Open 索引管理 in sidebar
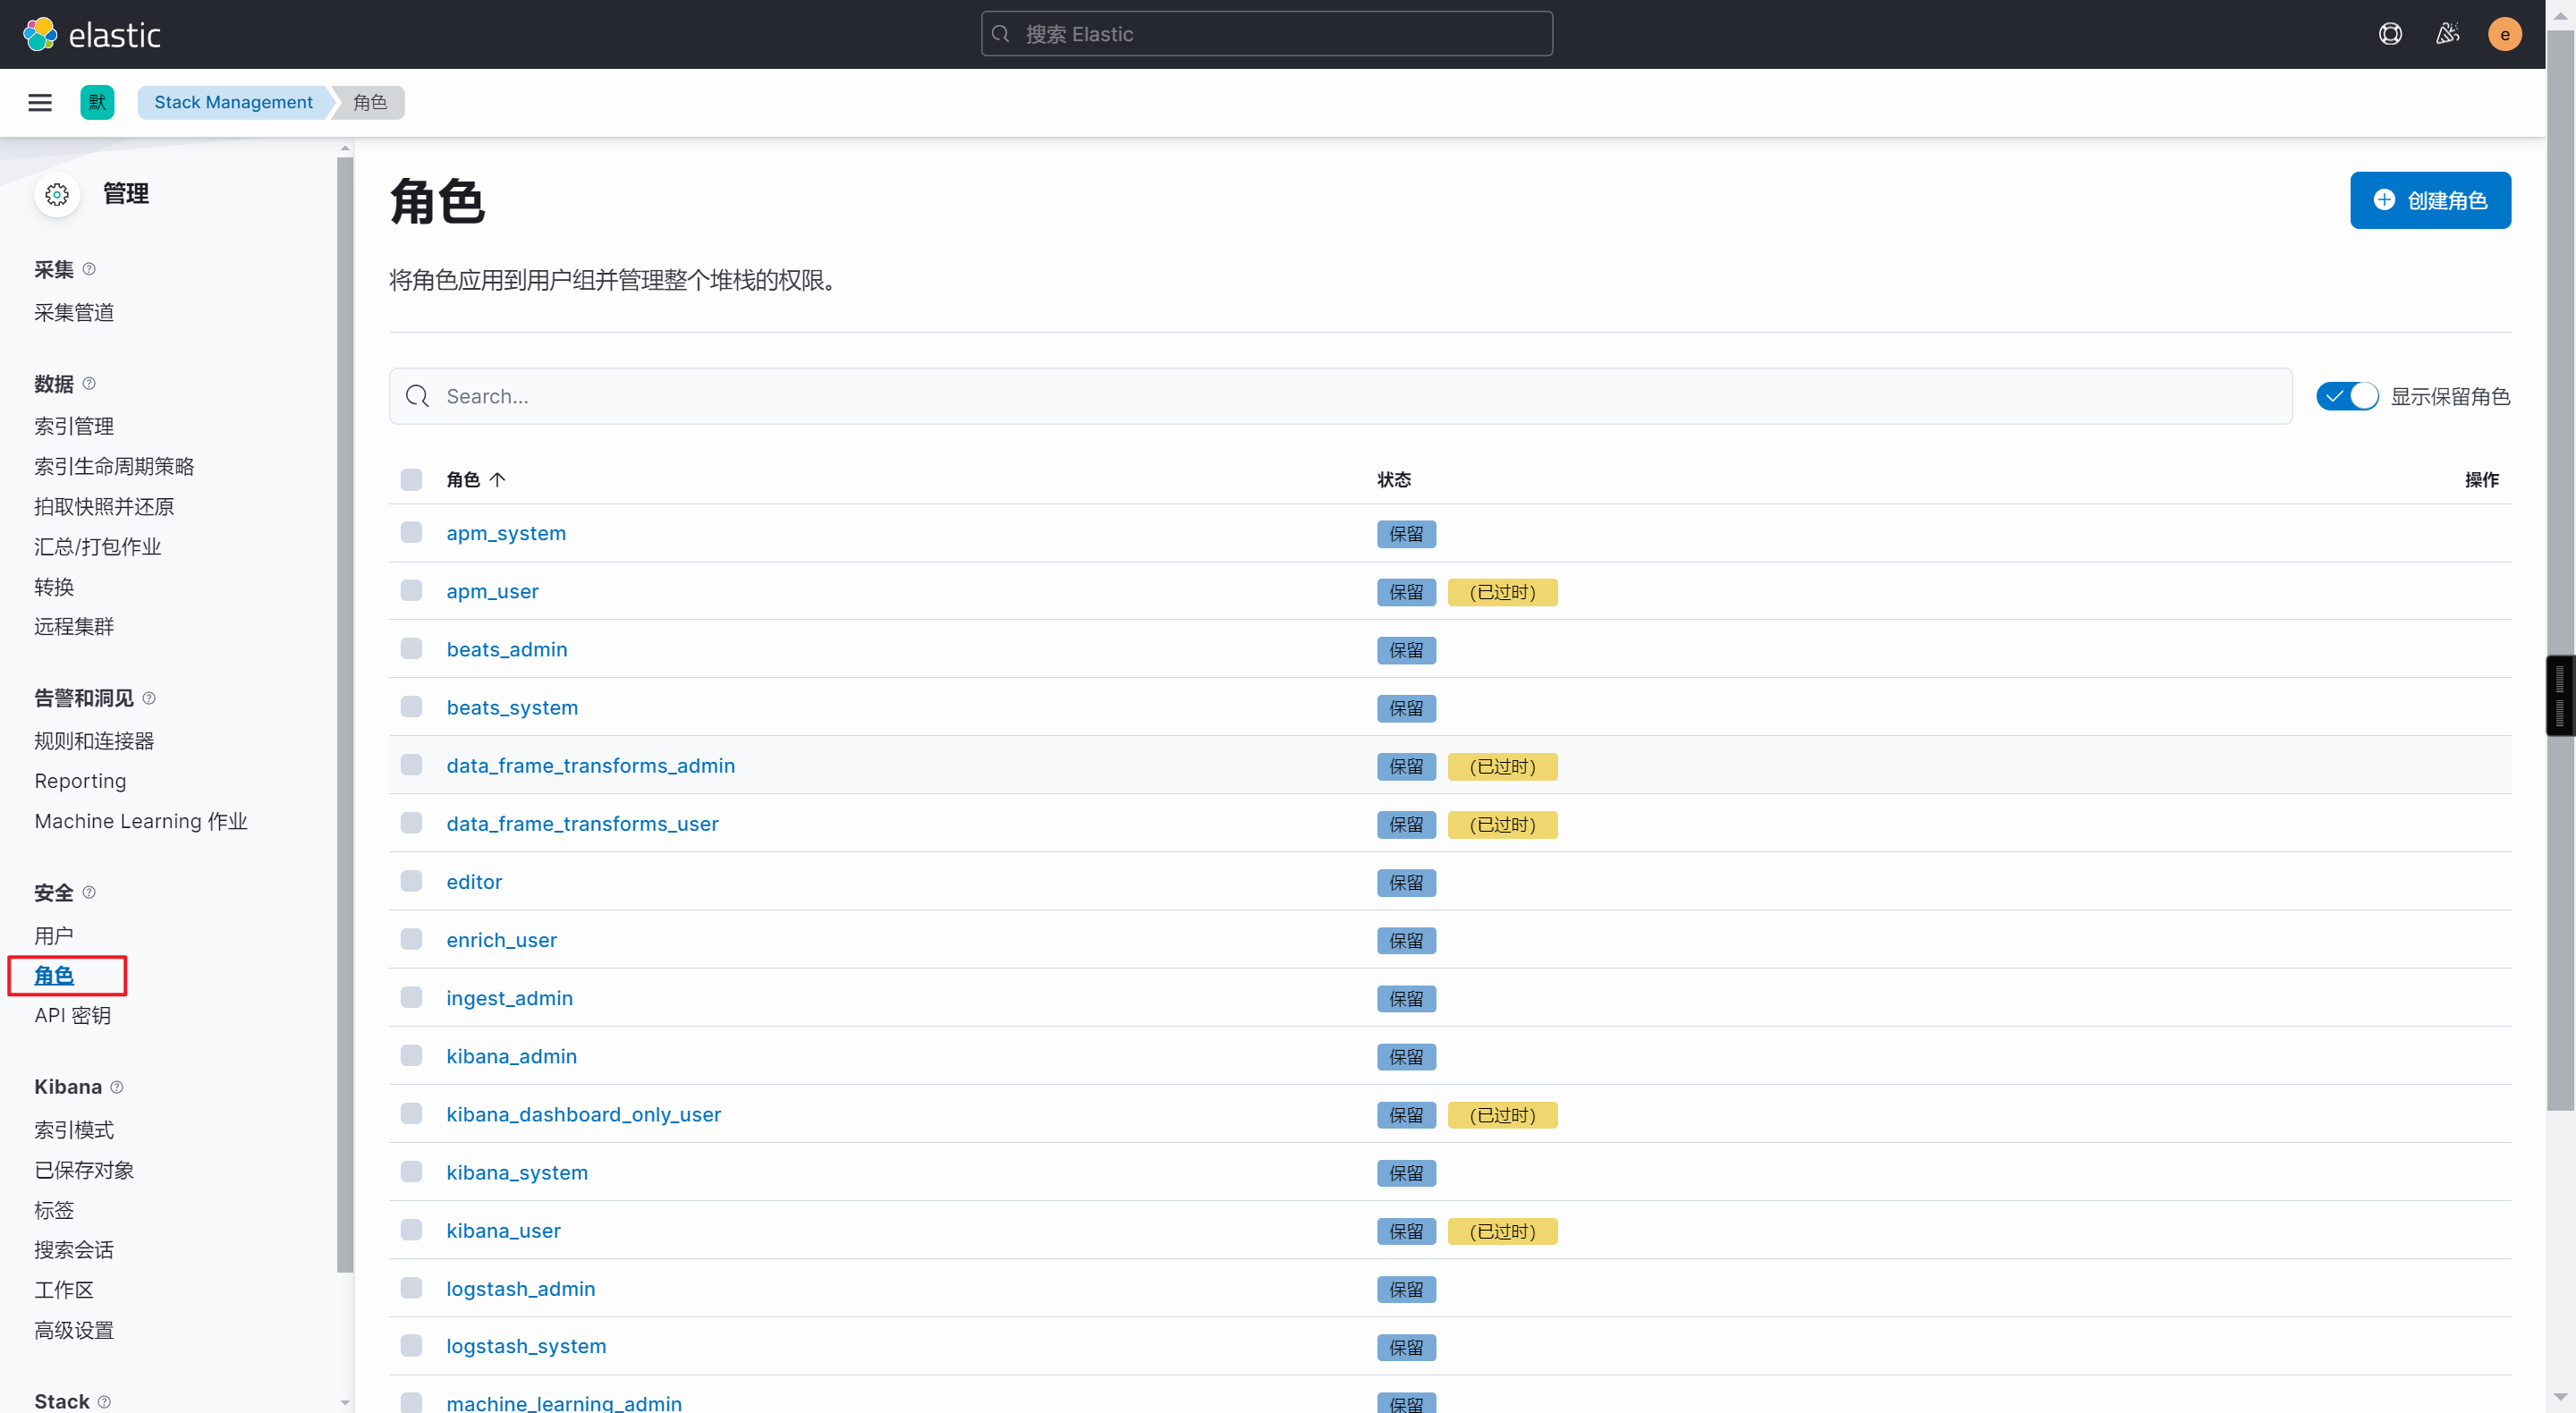The height and width of the screenshot is (1413, 2576). coord(74,426)
